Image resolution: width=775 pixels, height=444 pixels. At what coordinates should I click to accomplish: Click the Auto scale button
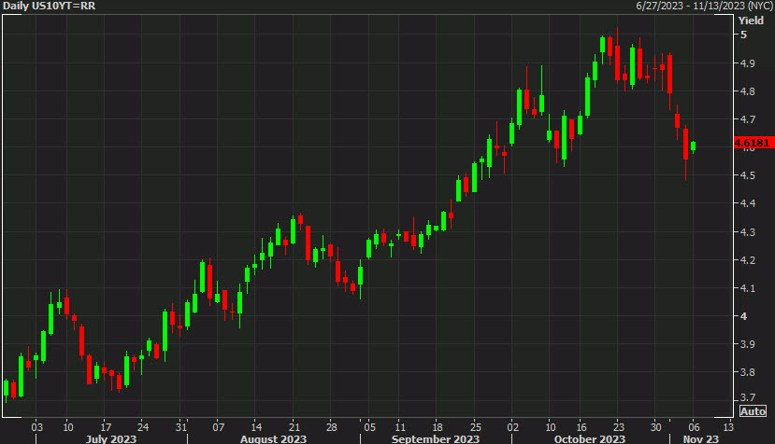coord(753,411)
